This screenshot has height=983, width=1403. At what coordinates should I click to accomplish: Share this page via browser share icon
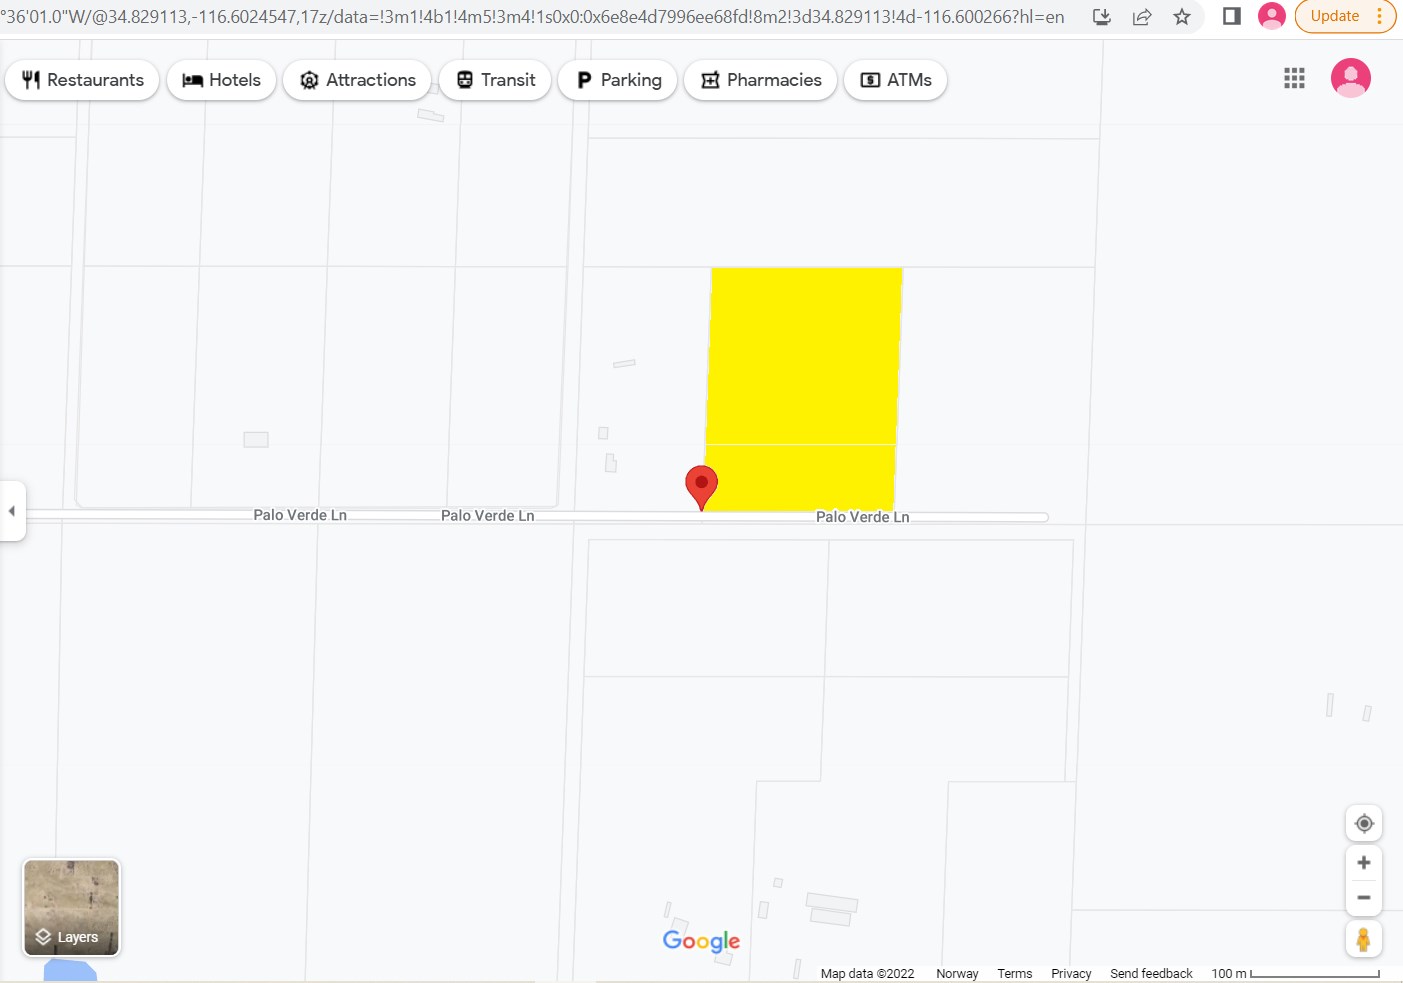point(1142,17)
